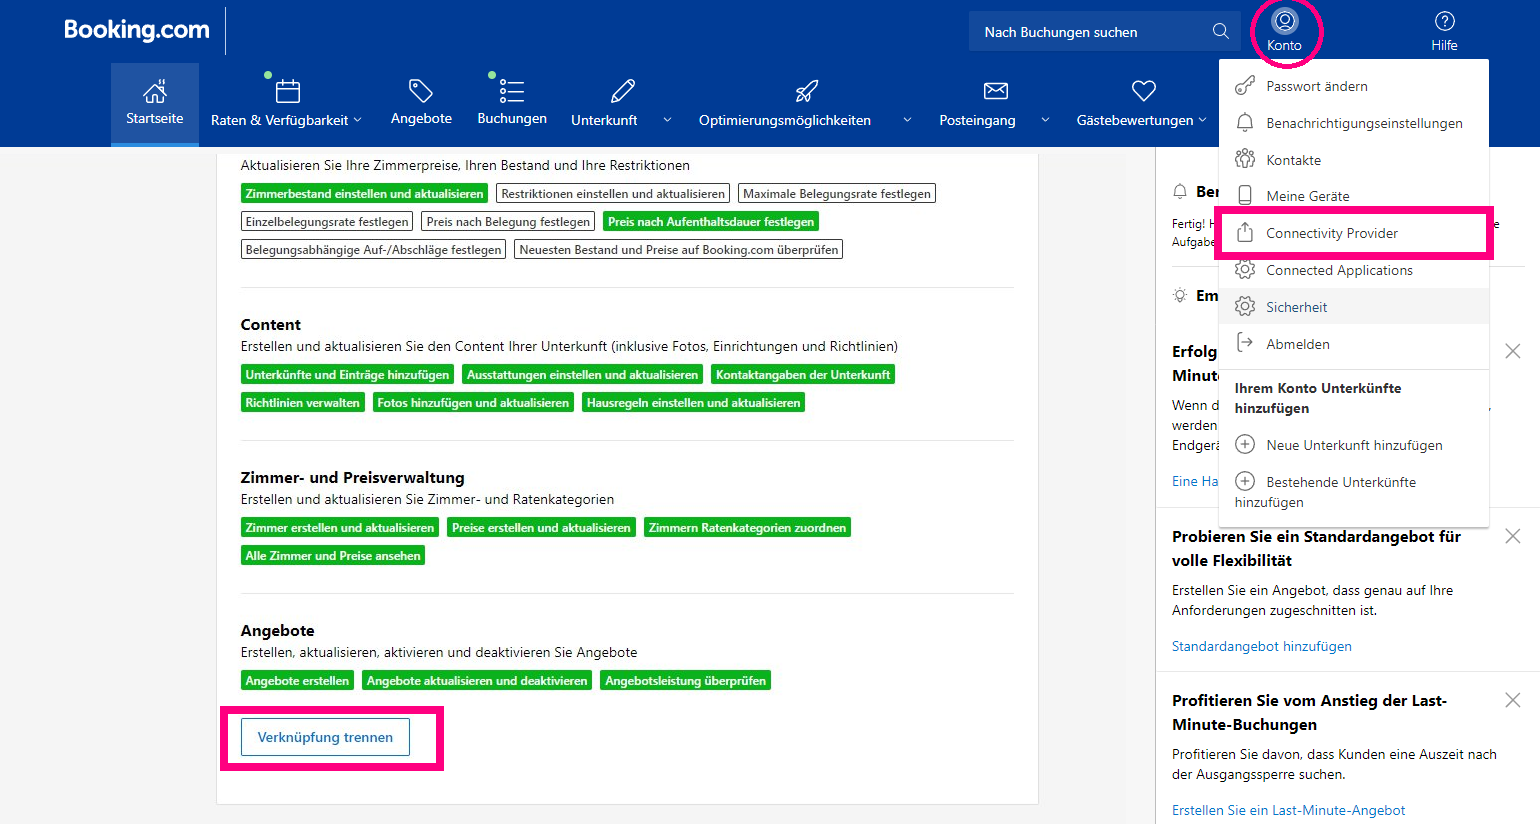Click the plus icon for Neue Unterkunft hinzufügen
1540x824 pixels.
(x=1245, y=444)
